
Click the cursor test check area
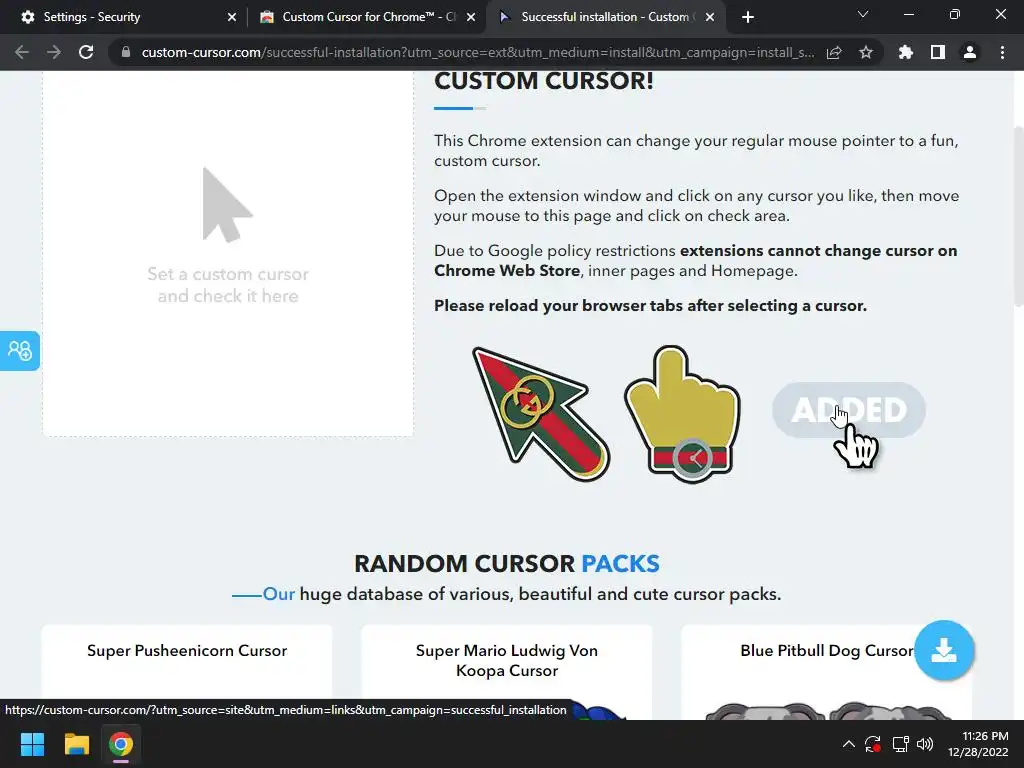228,253
